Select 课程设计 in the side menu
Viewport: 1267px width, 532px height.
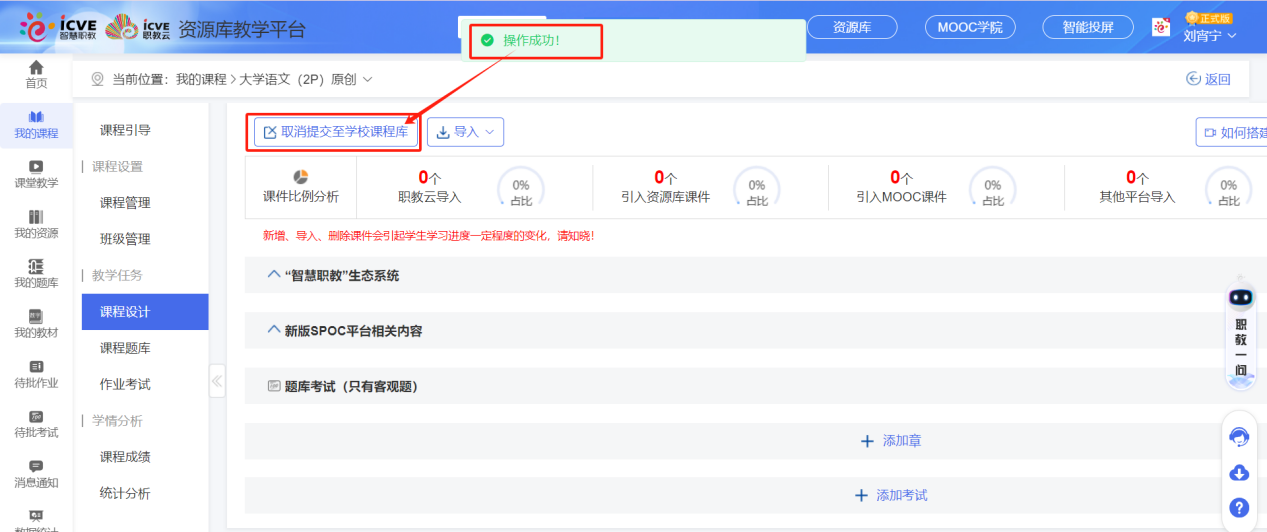(145, 312)
